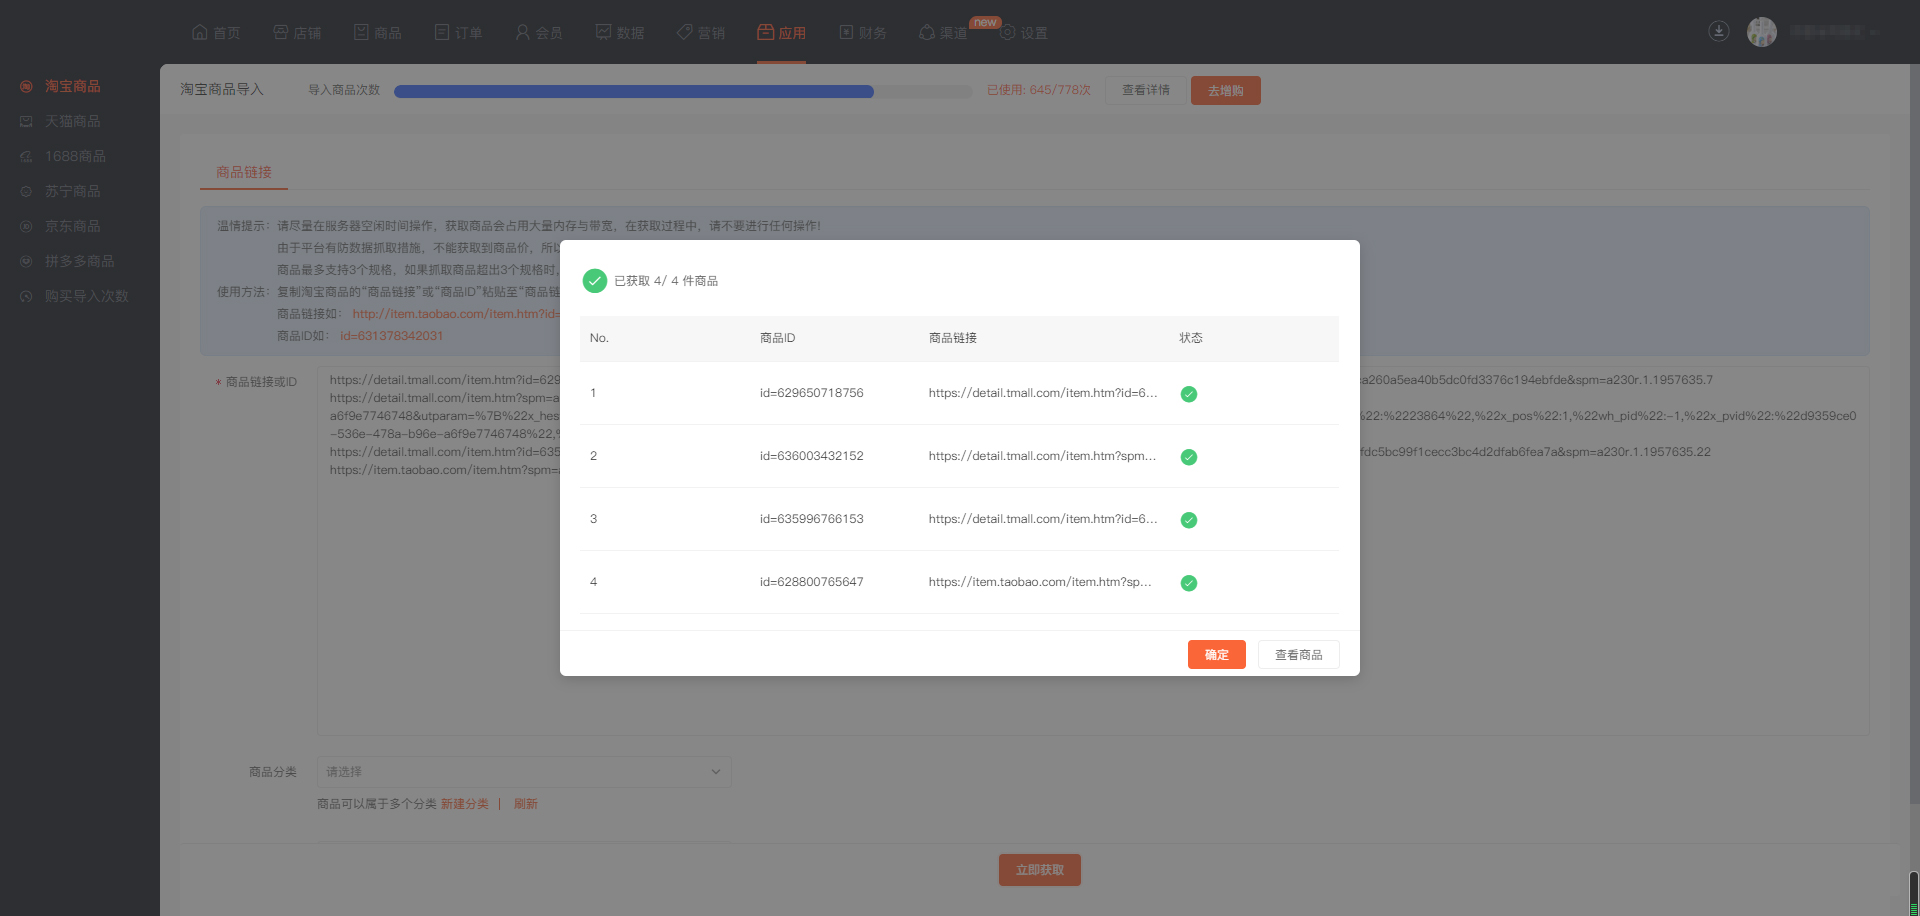The height and width of the screenshot is (916, 1920).
Task: Click the download icon in top bar
Action: click(1718, 31)
